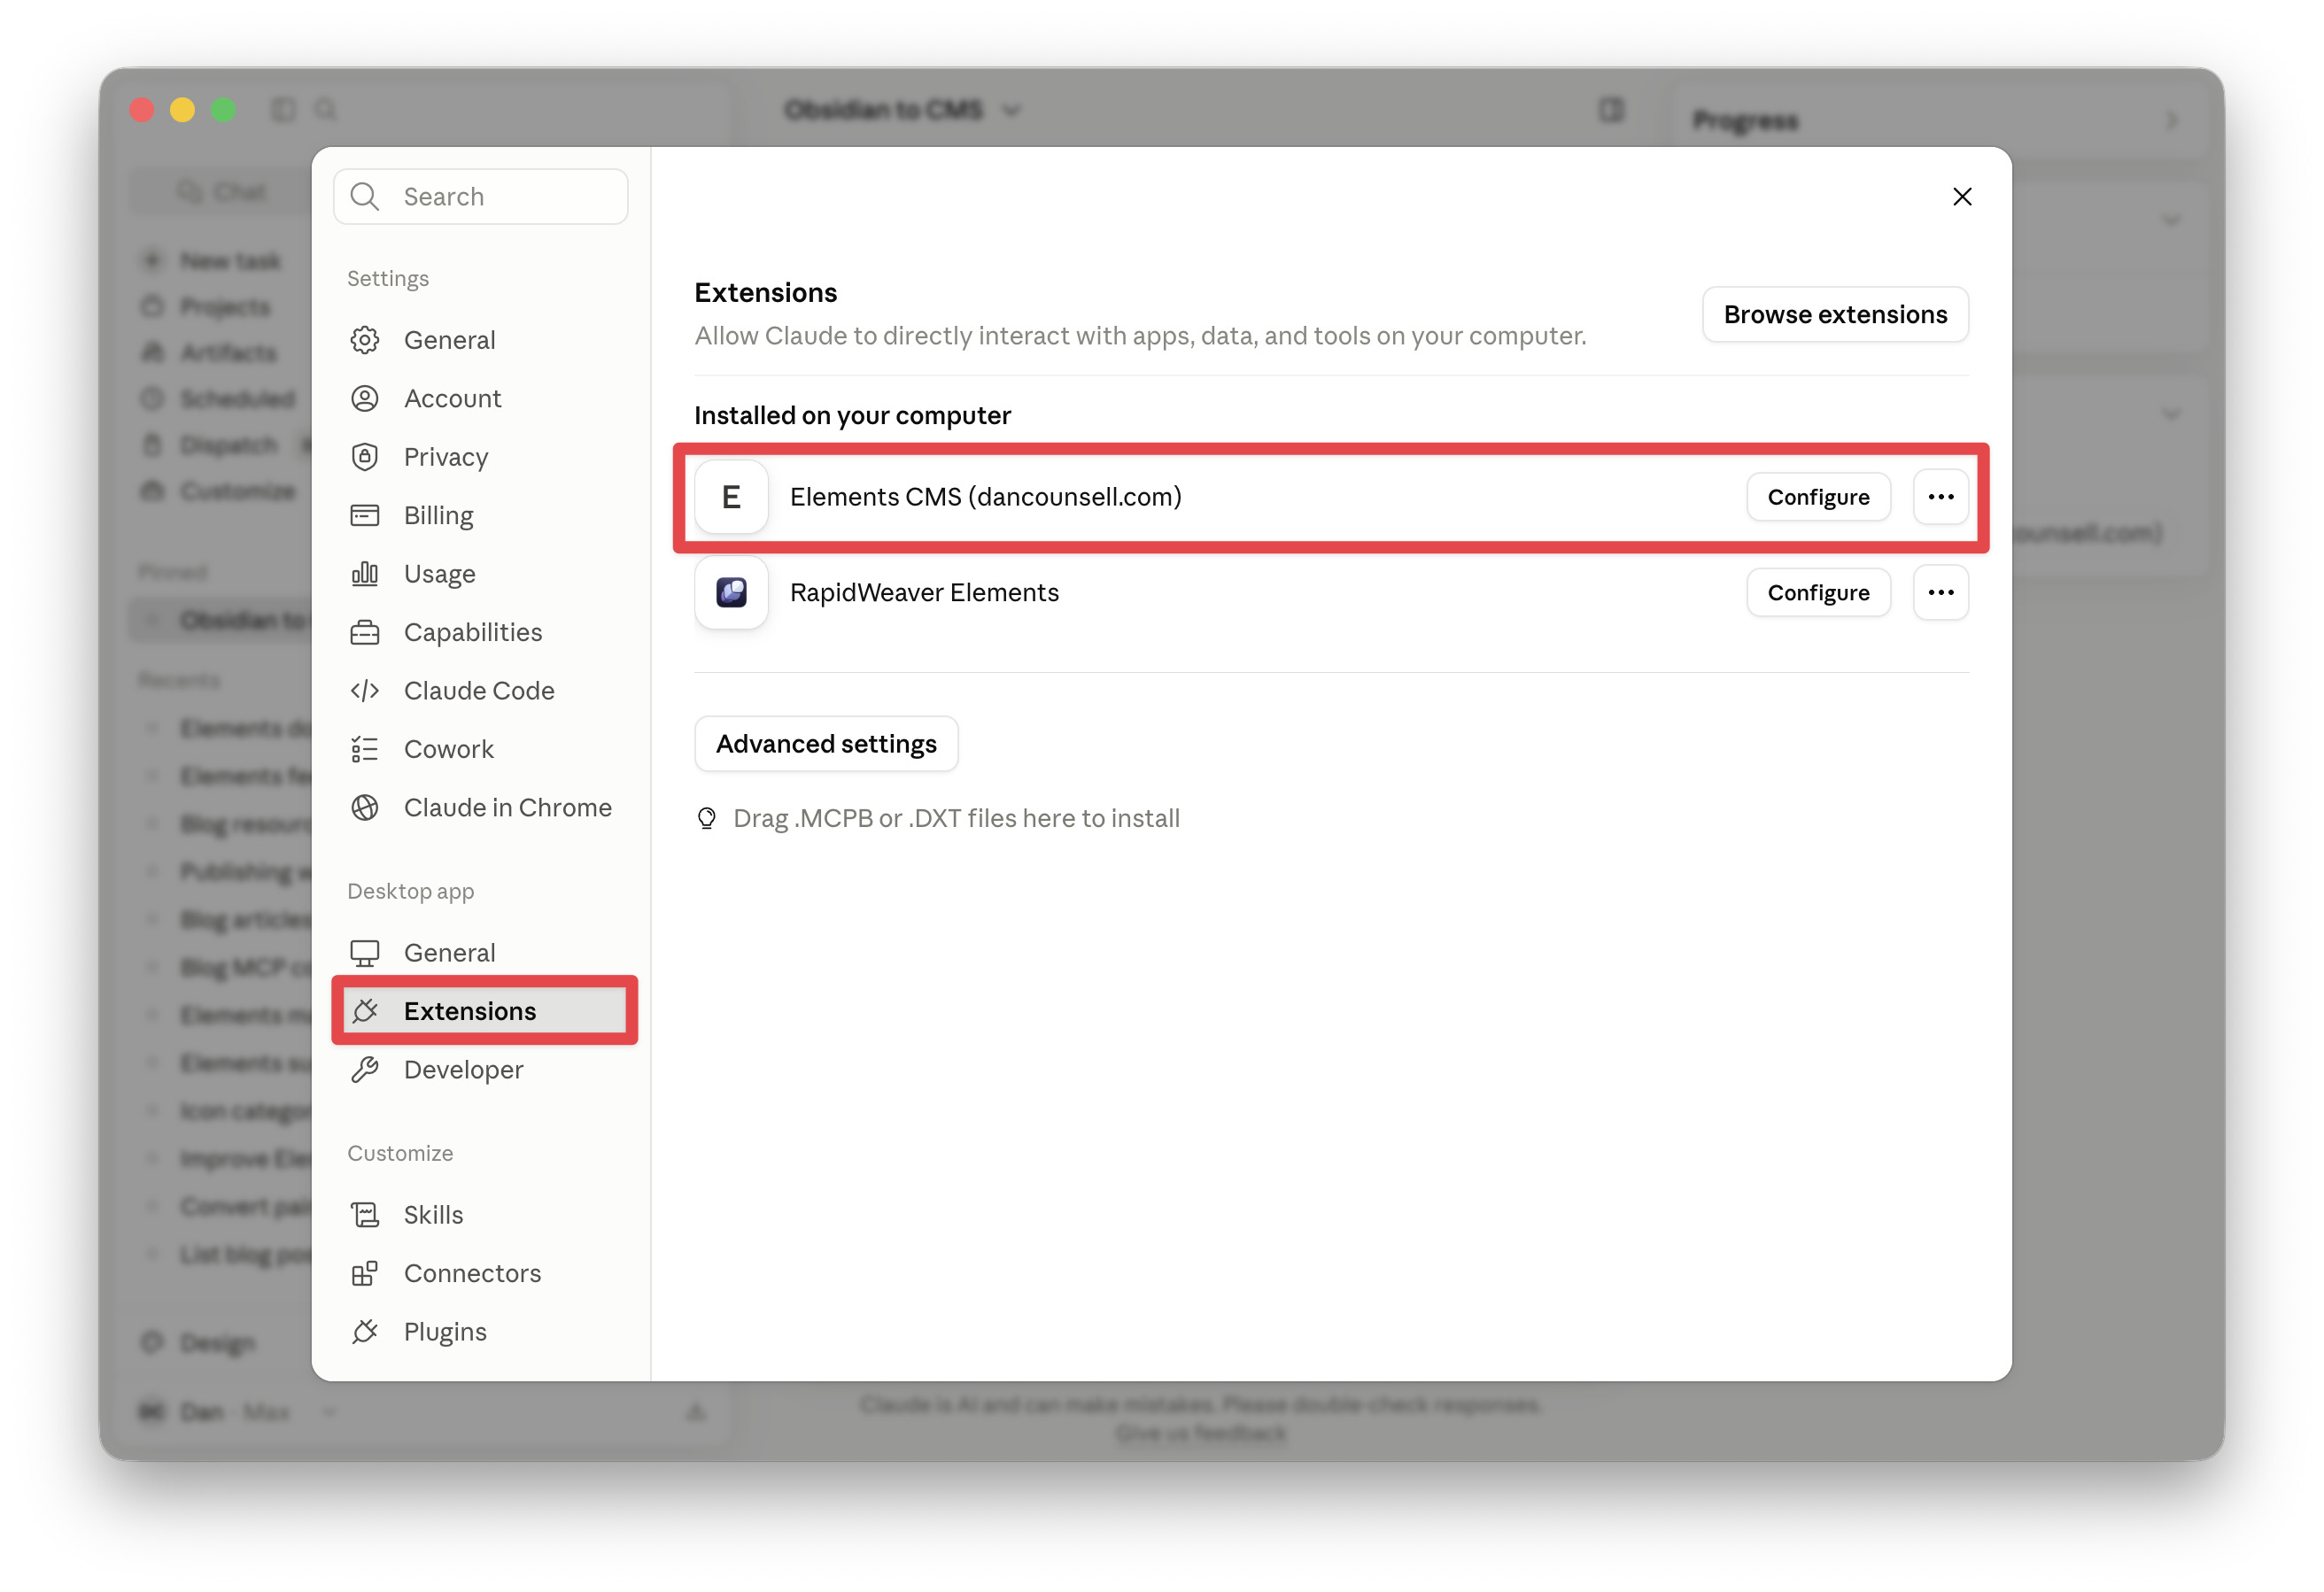The image size is (2324, 1592).
Task: Open Usage settings via the bar chart icon
Action: [365, 573]
